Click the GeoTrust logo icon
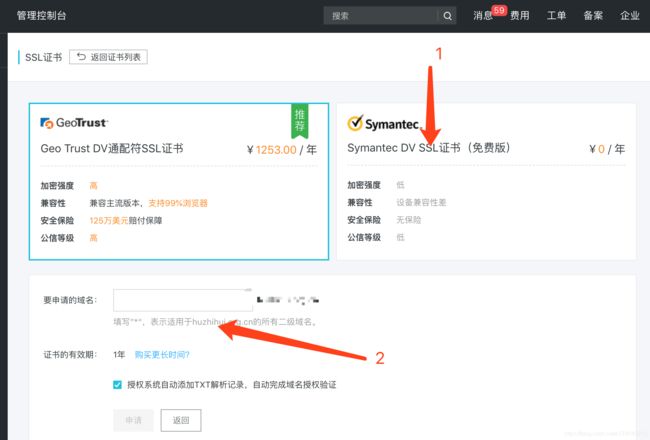 47,123
